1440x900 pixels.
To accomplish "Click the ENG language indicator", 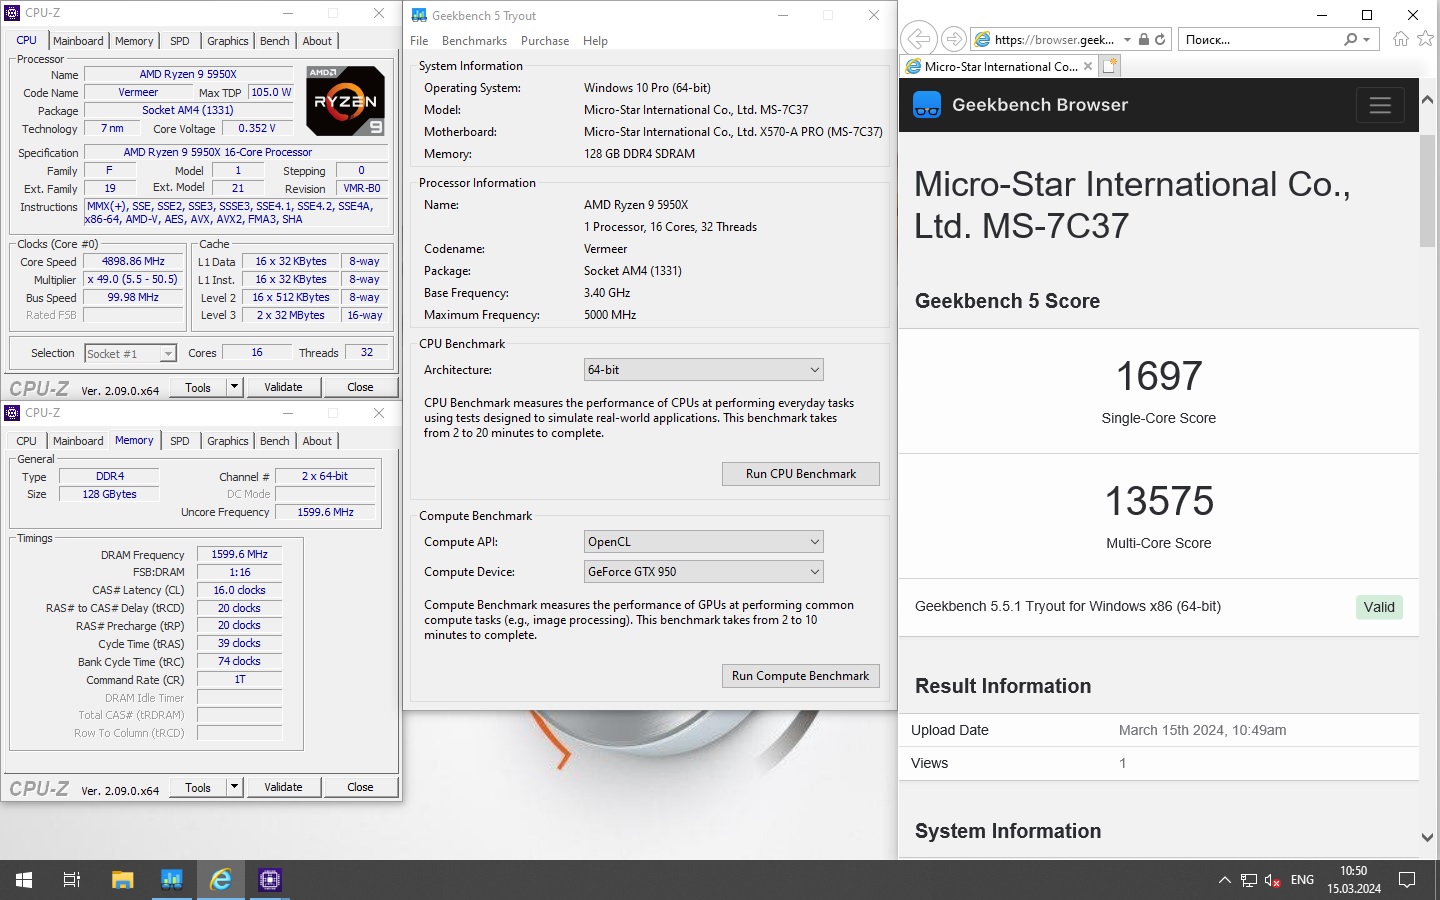I will coord(1302,880).
